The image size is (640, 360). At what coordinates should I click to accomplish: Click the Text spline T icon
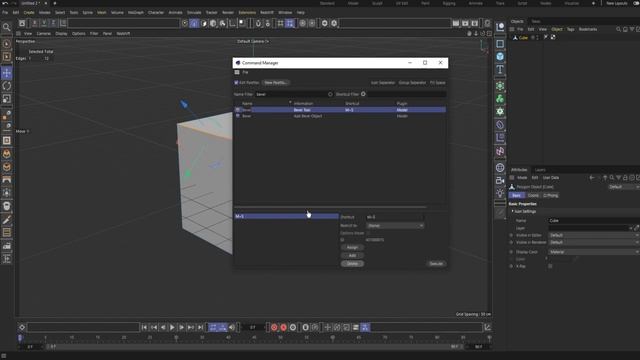pyautogui.click(x=500, y=69)
